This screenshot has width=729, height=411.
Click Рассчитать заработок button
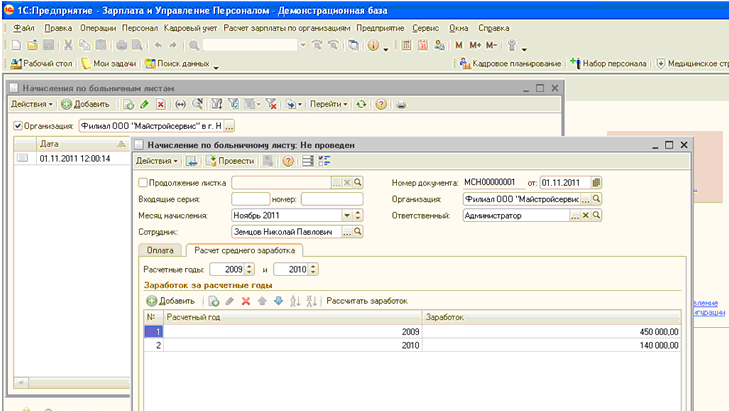pos(367,301)
